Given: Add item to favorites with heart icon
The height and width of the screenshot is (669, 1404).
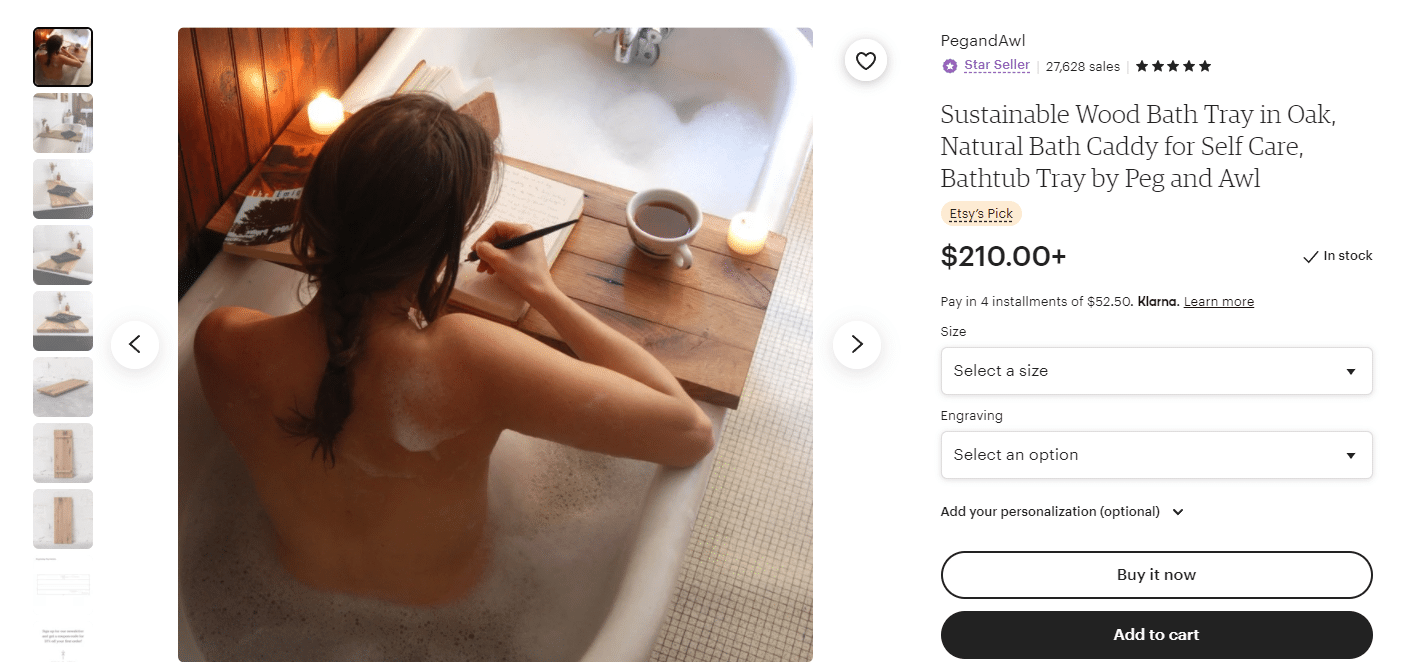Looking at the screenshot, I should 866,61.
